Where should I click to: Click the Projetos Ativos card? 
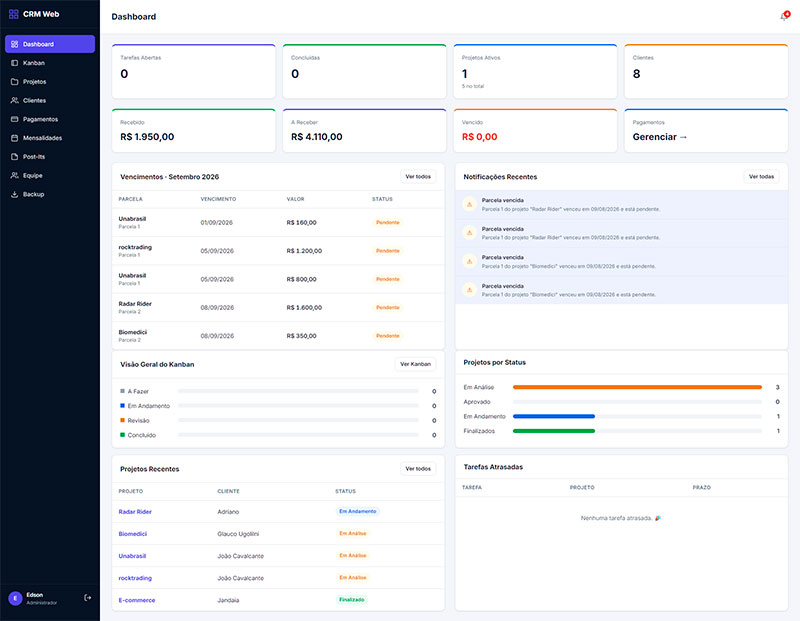click(535, 71)
